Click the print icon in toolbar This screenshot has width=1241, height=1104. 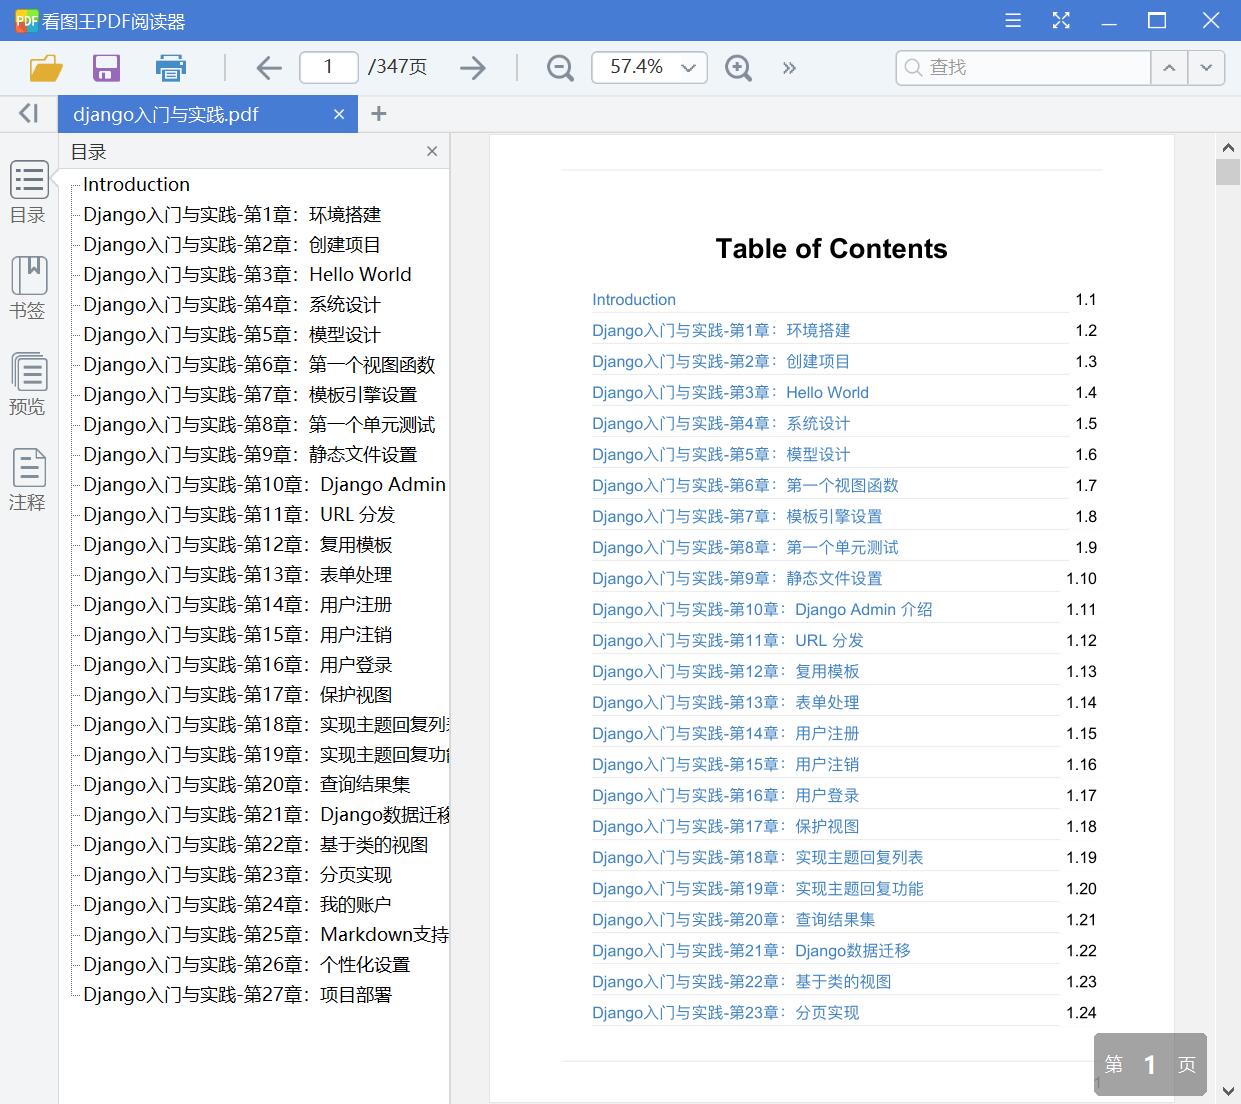[171, 68]
